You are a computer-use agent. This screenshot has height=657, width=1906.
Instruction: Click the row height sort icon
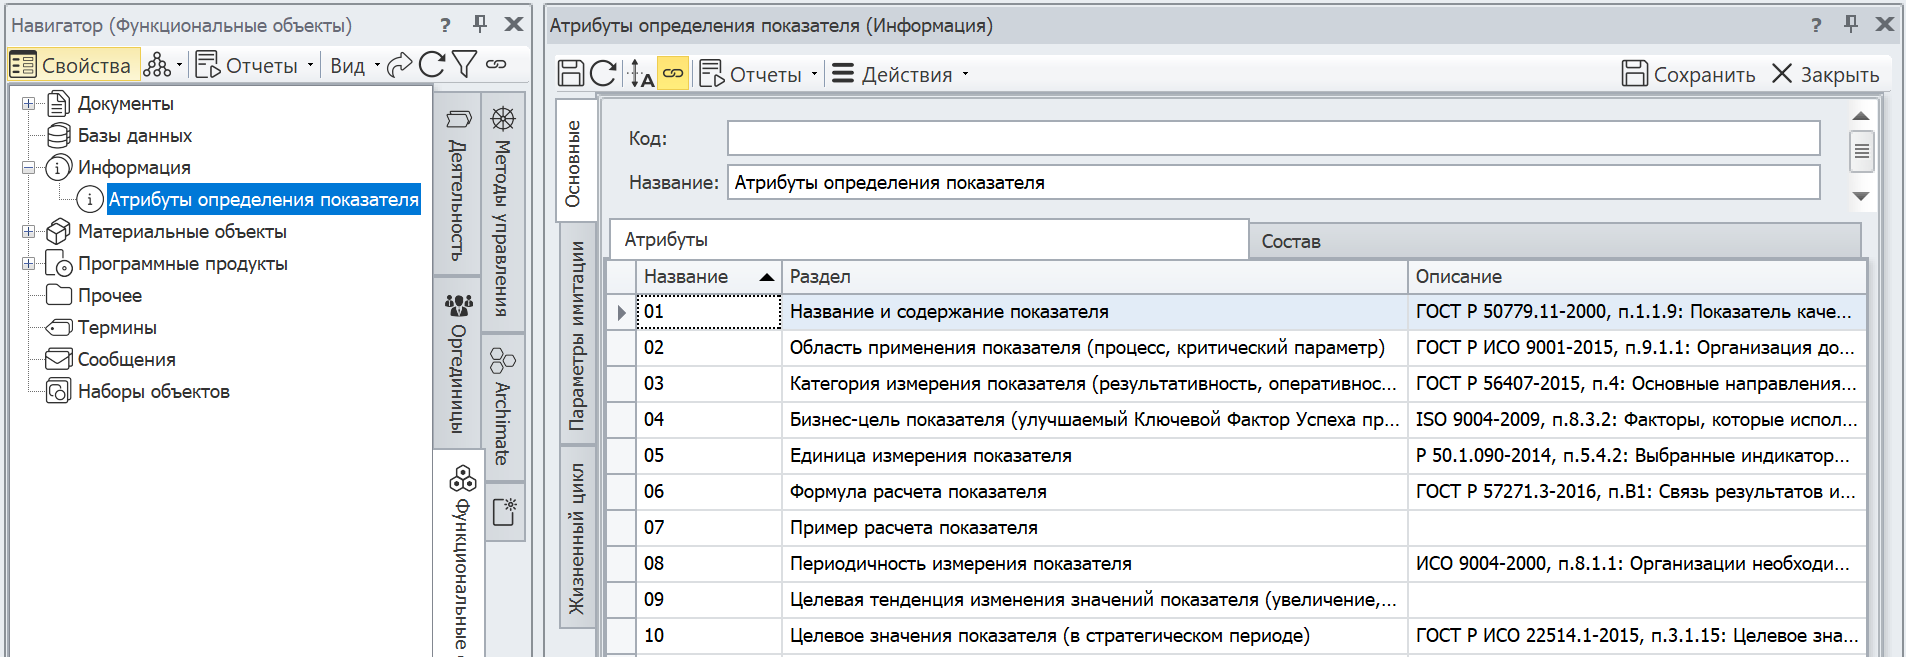pyautogui.click(x=640, y=74)
